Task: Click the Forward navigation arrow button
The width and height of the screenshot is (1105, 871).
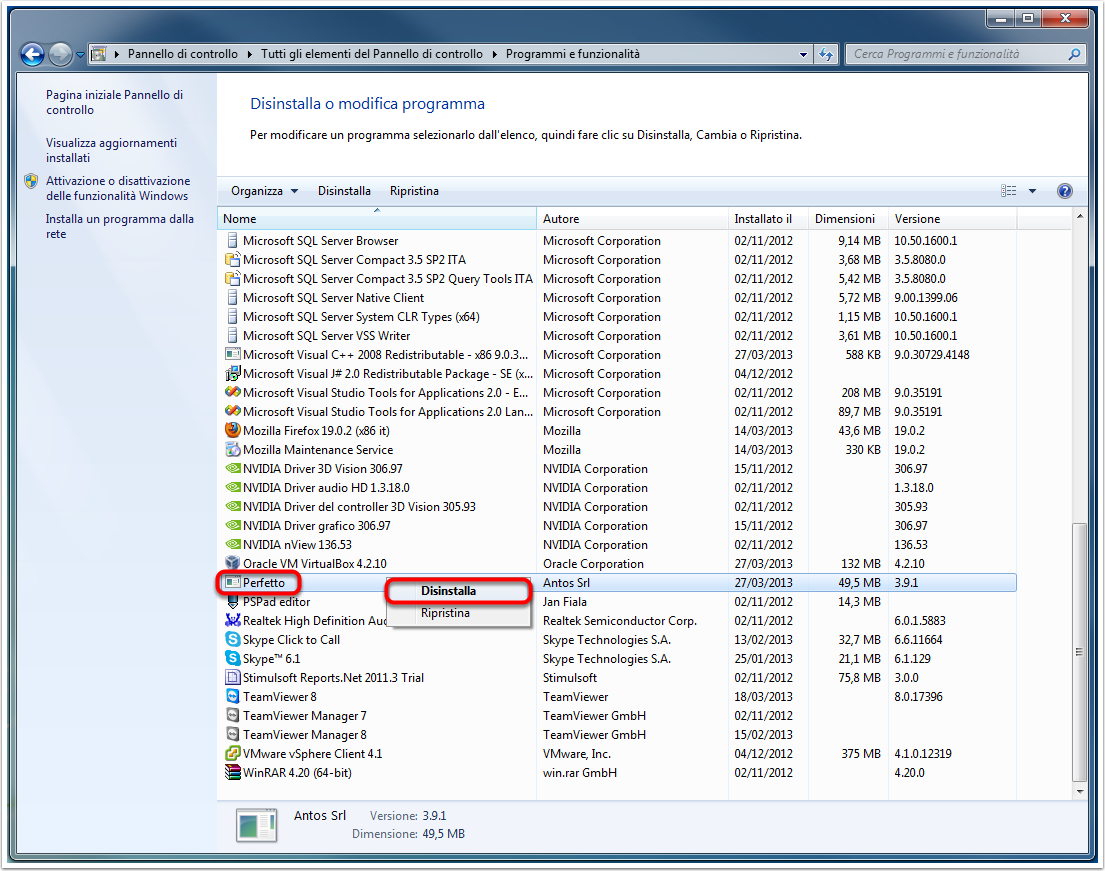Action: pyautogui.click(x=61, y=54)
